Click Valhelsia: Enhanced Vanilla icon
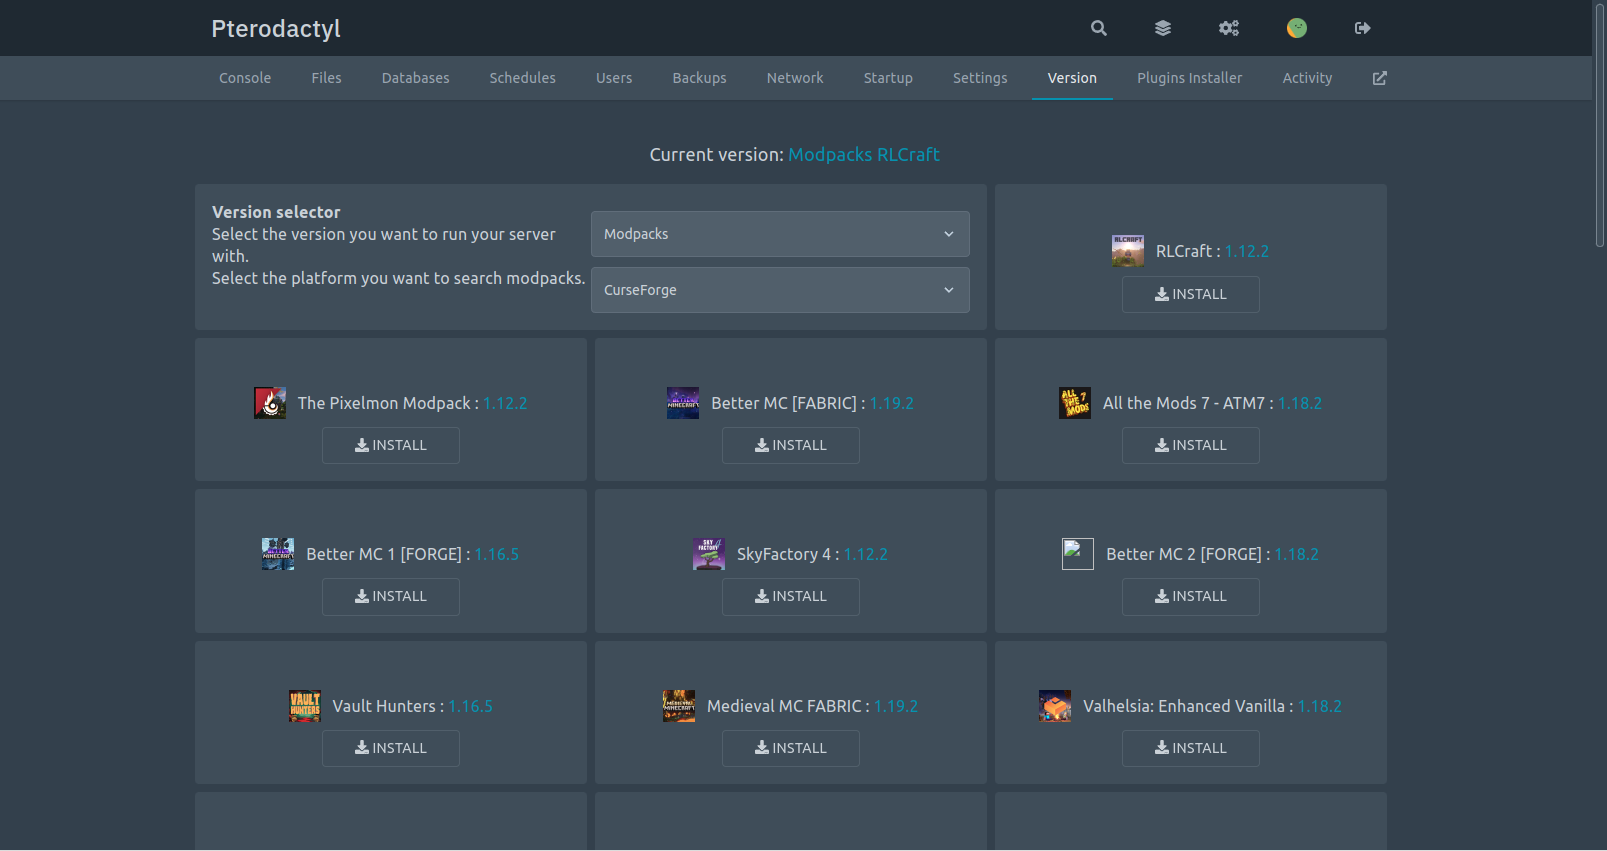 (1055, 706)
